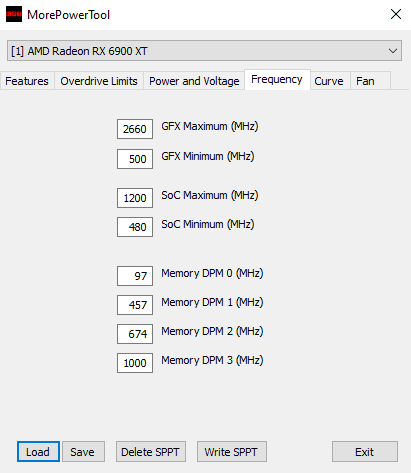This screenshot has width=411, height=473.
Task: Click the Memory DPM 1 value field
Action: click(135, 305)
